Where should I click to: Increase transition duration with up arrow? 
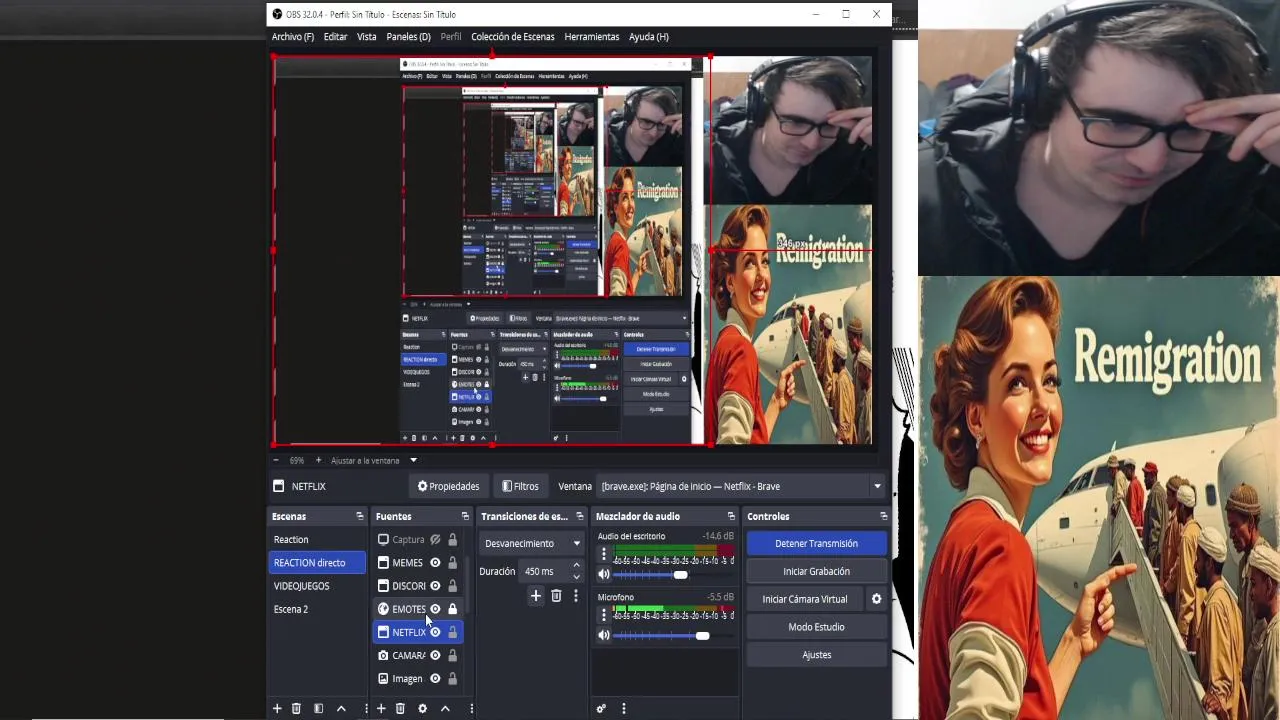(576, 566)
